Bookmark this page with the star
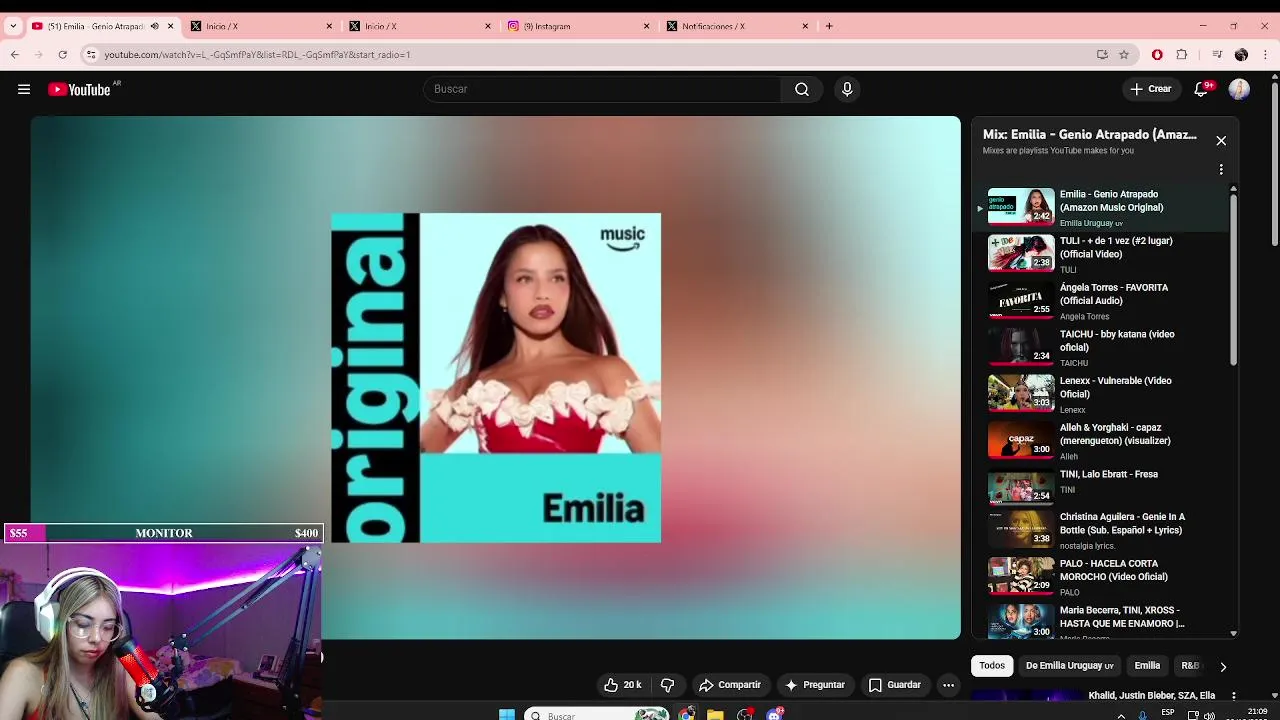The width and height of the screenshot is (1280, 720). [1124, 55]
